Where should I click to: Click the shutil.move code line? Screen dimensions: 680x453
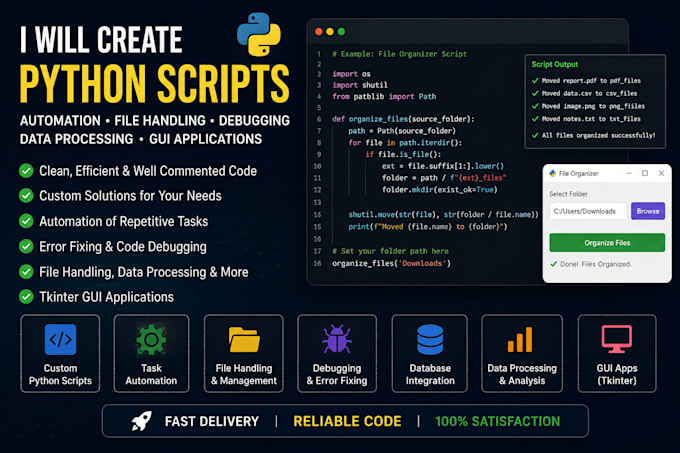(443, 215)
